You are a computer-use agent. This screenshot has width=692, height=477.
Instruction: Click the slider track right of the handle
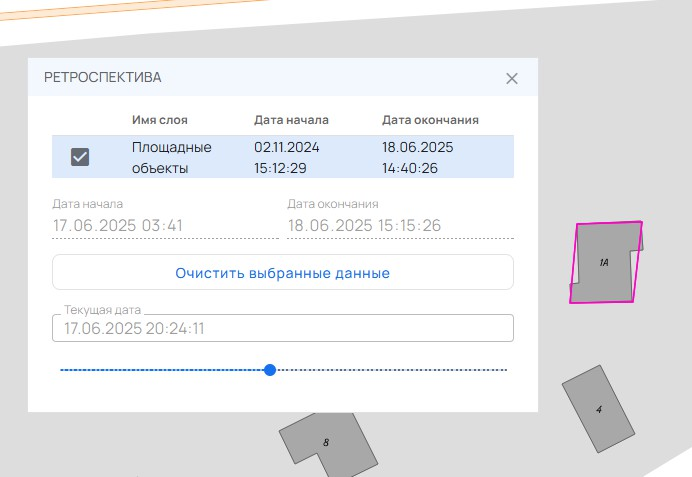[390, 370]
